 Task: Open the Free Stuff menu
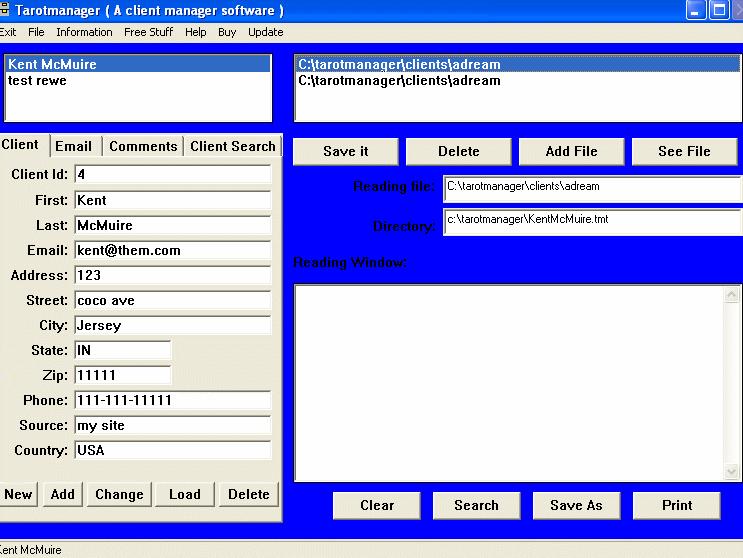[x=148, y=32]
